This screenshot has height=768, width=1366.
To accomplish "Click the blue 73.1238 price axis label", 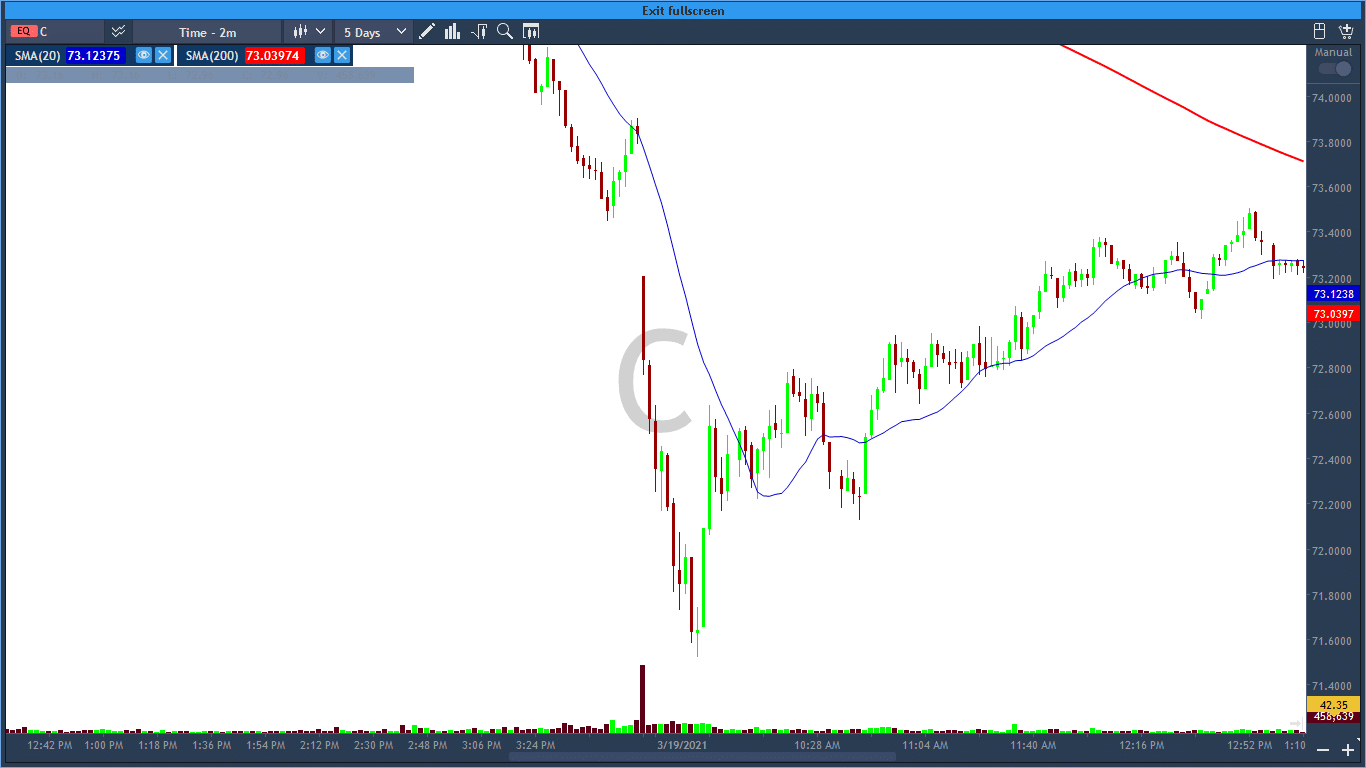I will click(x=1333, y=294).
